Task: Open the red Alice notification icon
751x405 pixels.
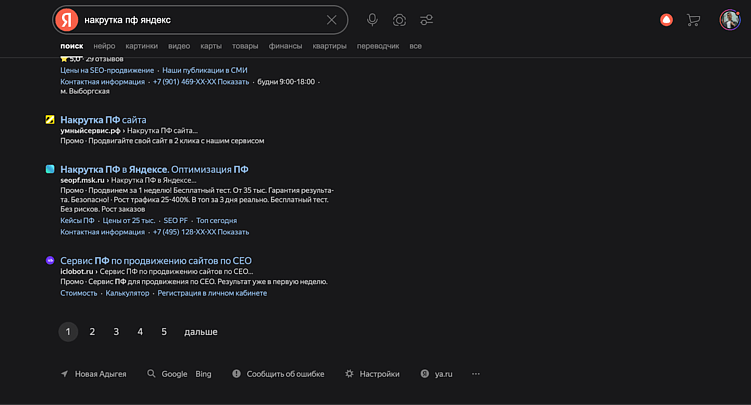Action: (x=667, y=20)
